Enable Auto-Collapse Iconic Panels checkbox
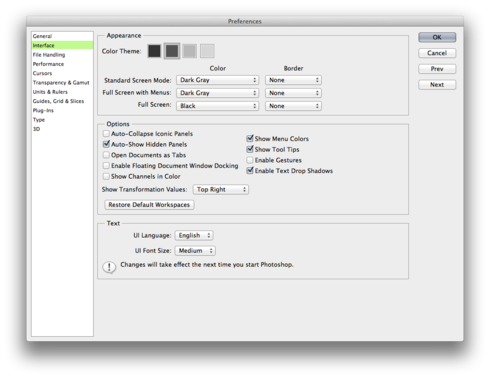The height and width of the screenshot is (378, 490). point(106,134)
